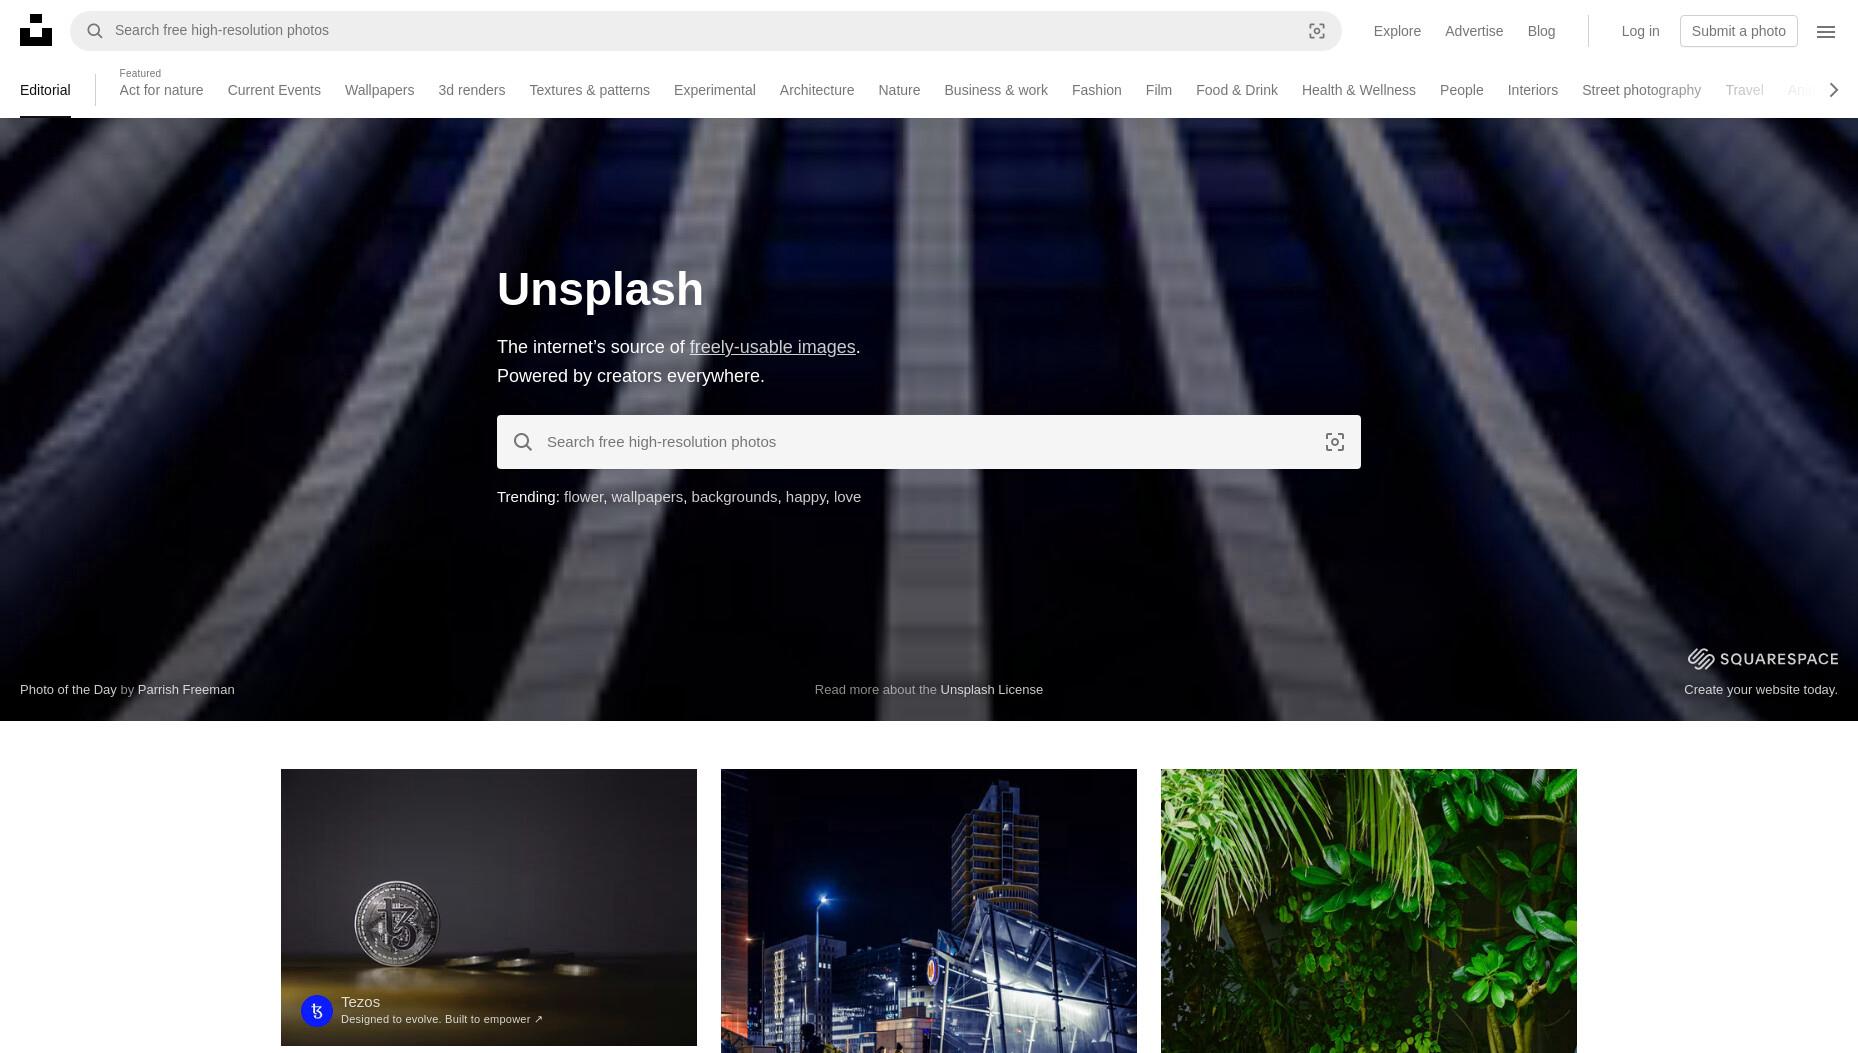The width and height of the screenshot is (1858, 1053).
Task: Open the Experimental topic
Action: pyautogui.click(x=714, y=90)
